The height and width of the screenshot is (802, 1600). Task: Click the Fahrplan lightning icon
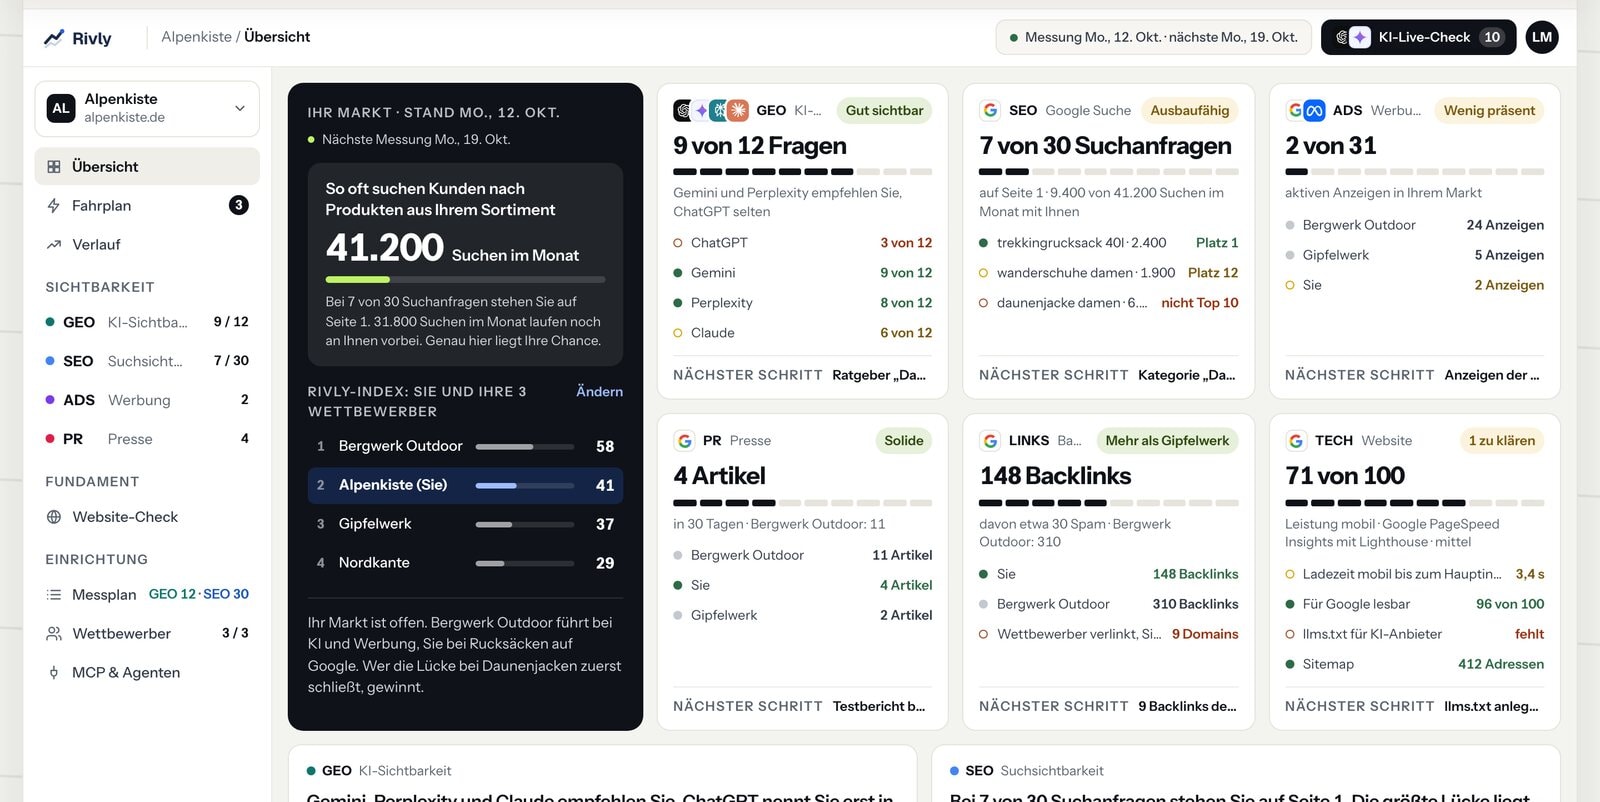pyautogui.click(x=54, y=206)
